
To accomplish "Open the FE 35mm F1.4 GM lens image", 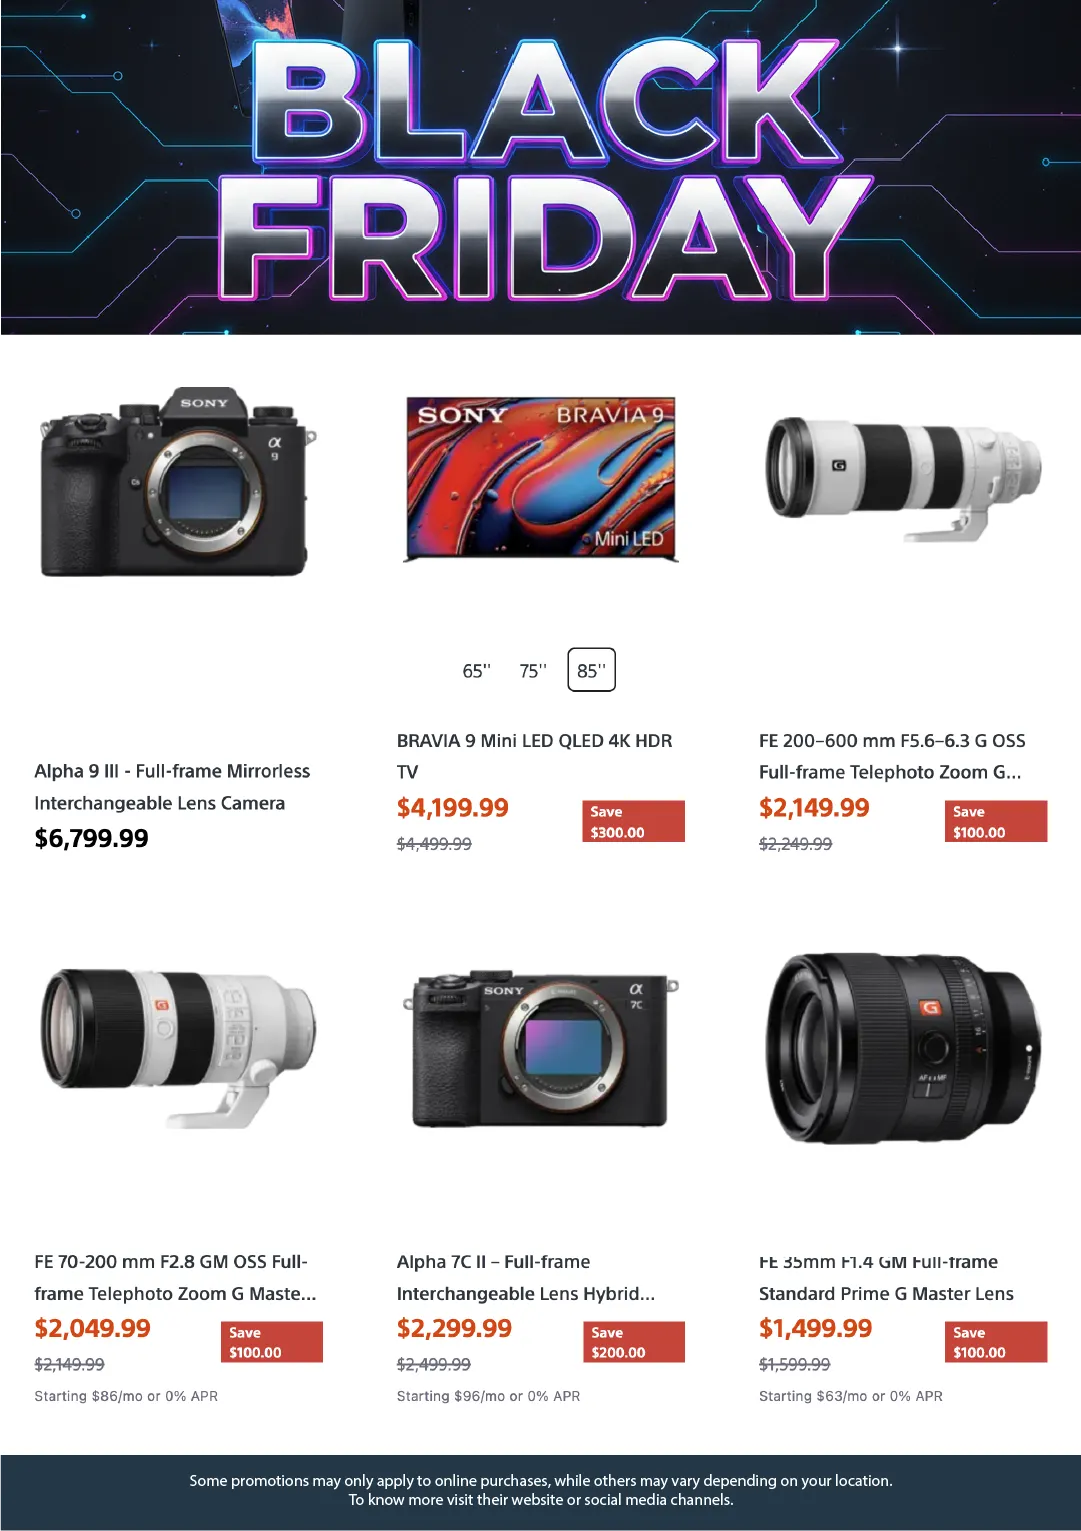I will click(903, 1047).
